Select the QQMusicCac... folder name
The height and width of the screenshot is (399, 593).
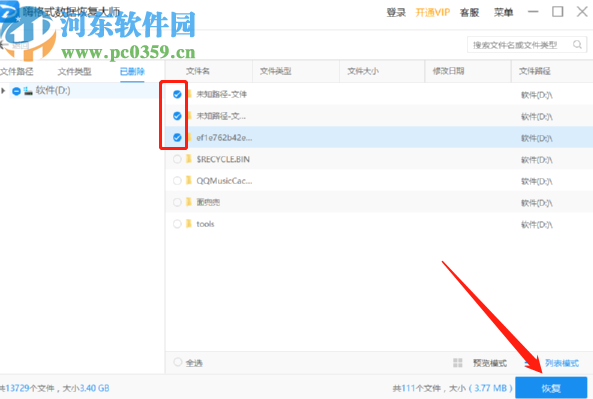(224, 181)
